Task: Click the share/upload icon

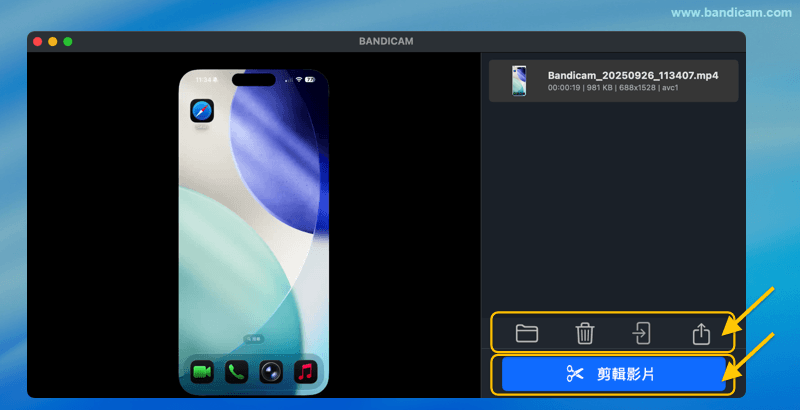Action: click(701, 334)
